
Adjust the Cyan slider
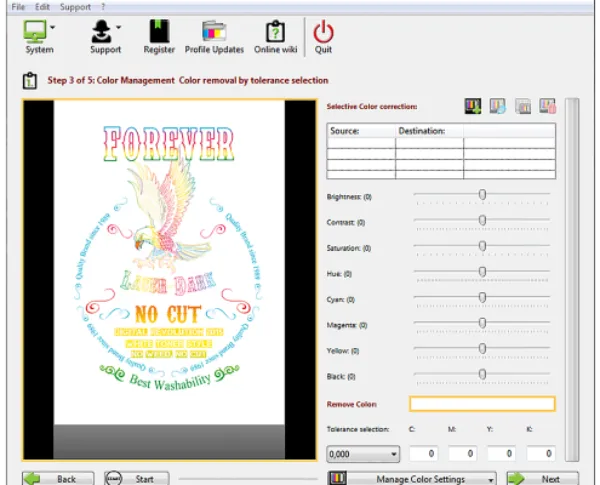(x=482, y=297)
